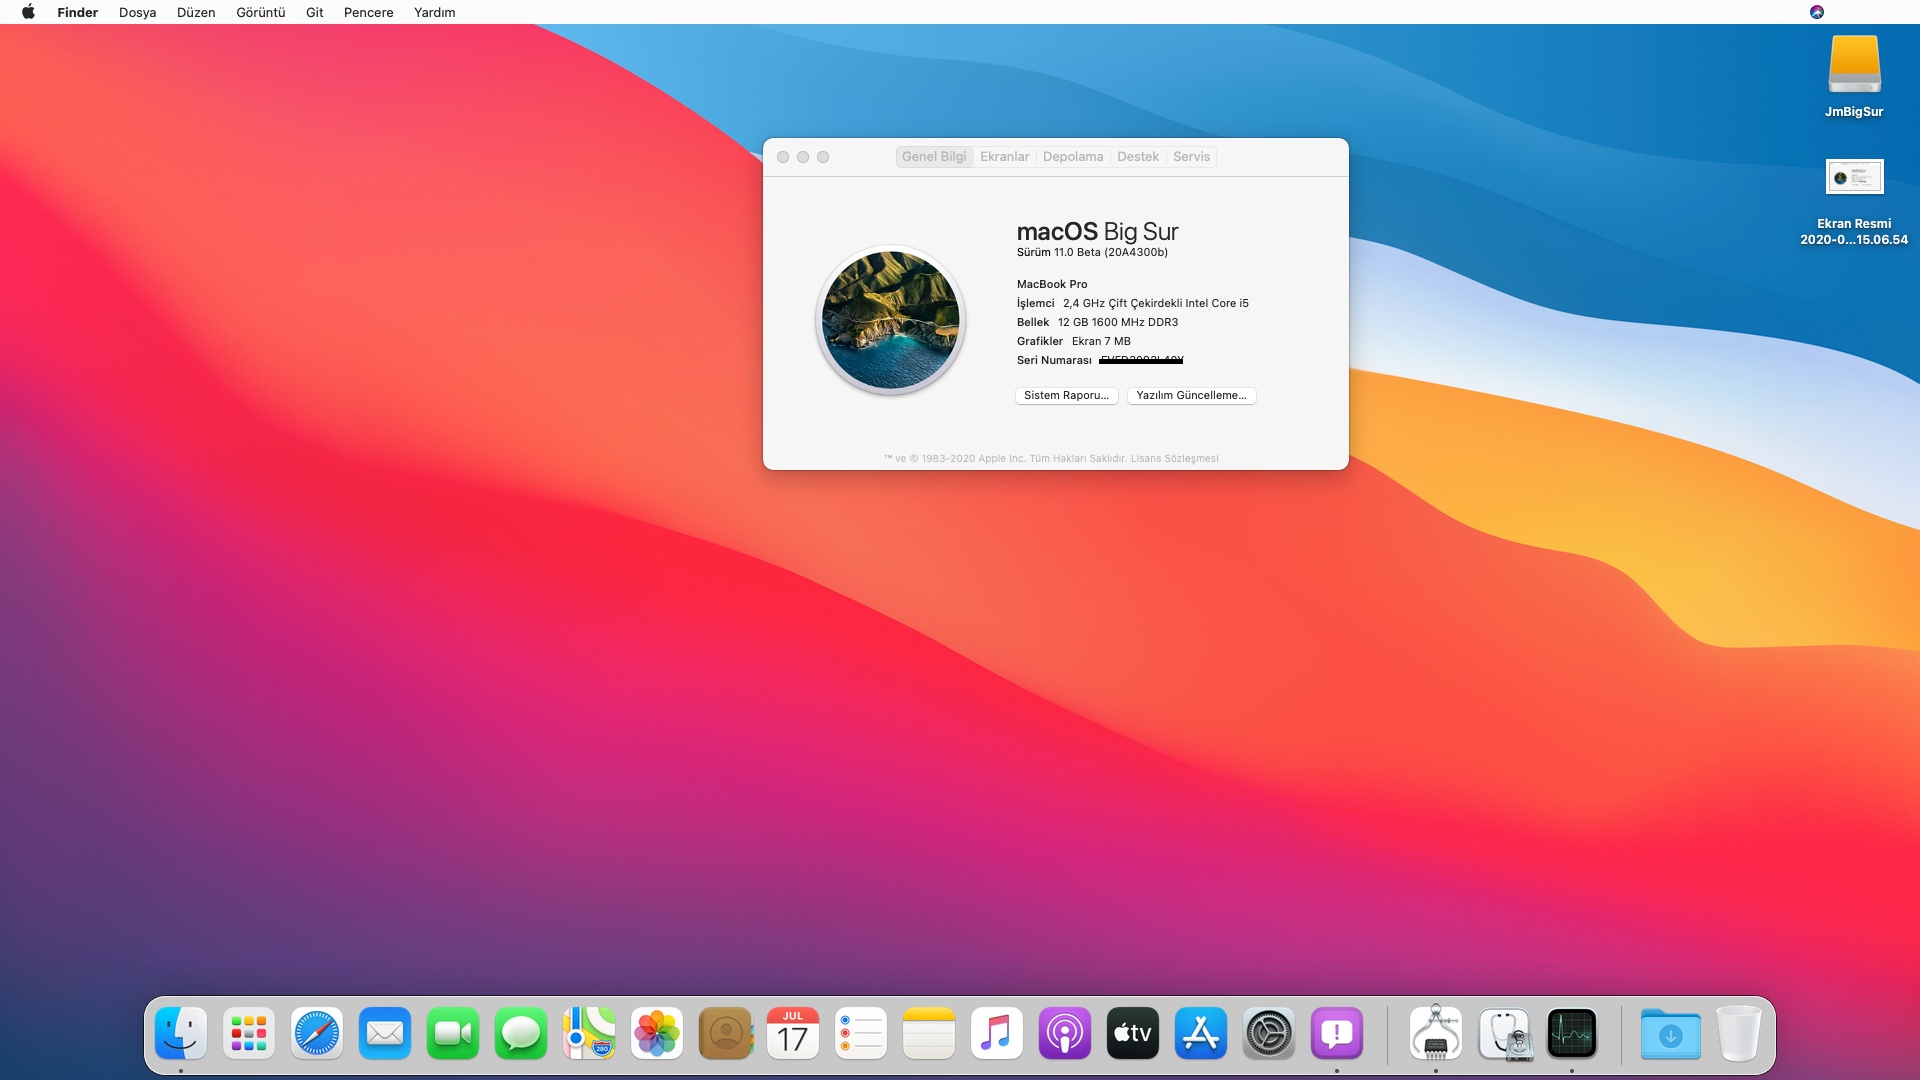Open the App Store icon
The width and height of the screenshot is (1920, 1080).
(x=1200, y=1034)
